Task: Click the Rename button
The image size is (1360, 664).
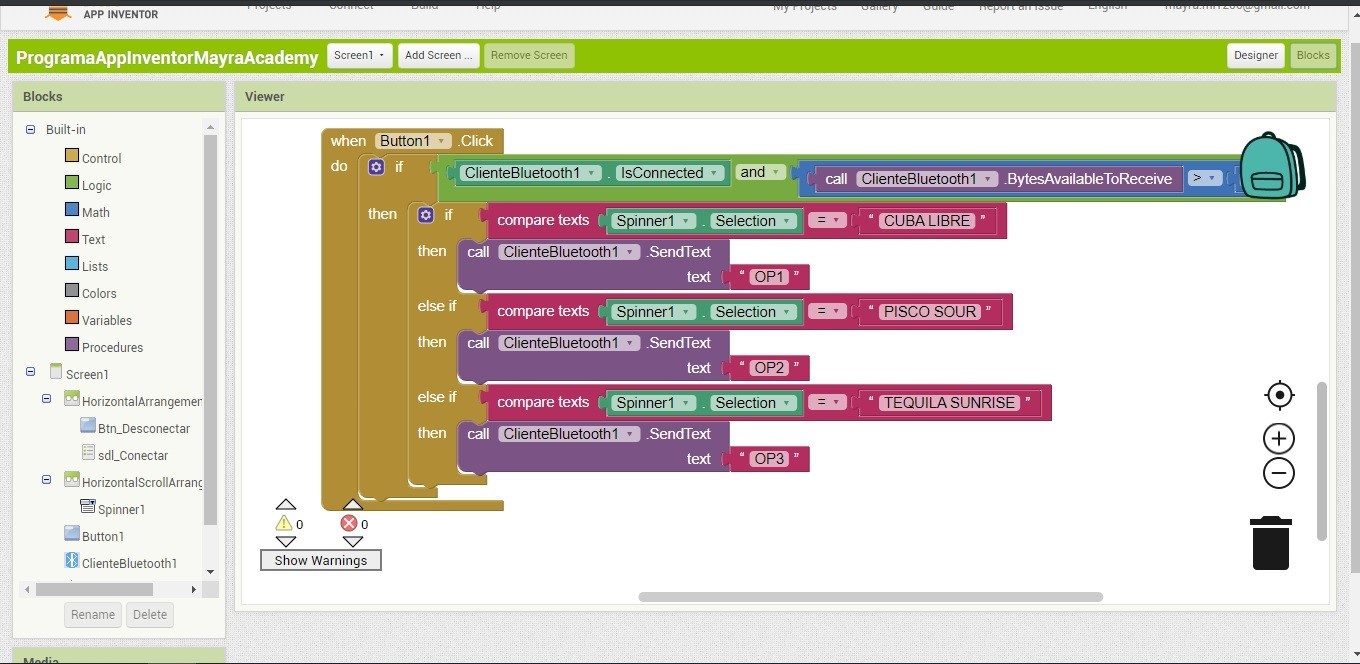Action: 93,615
